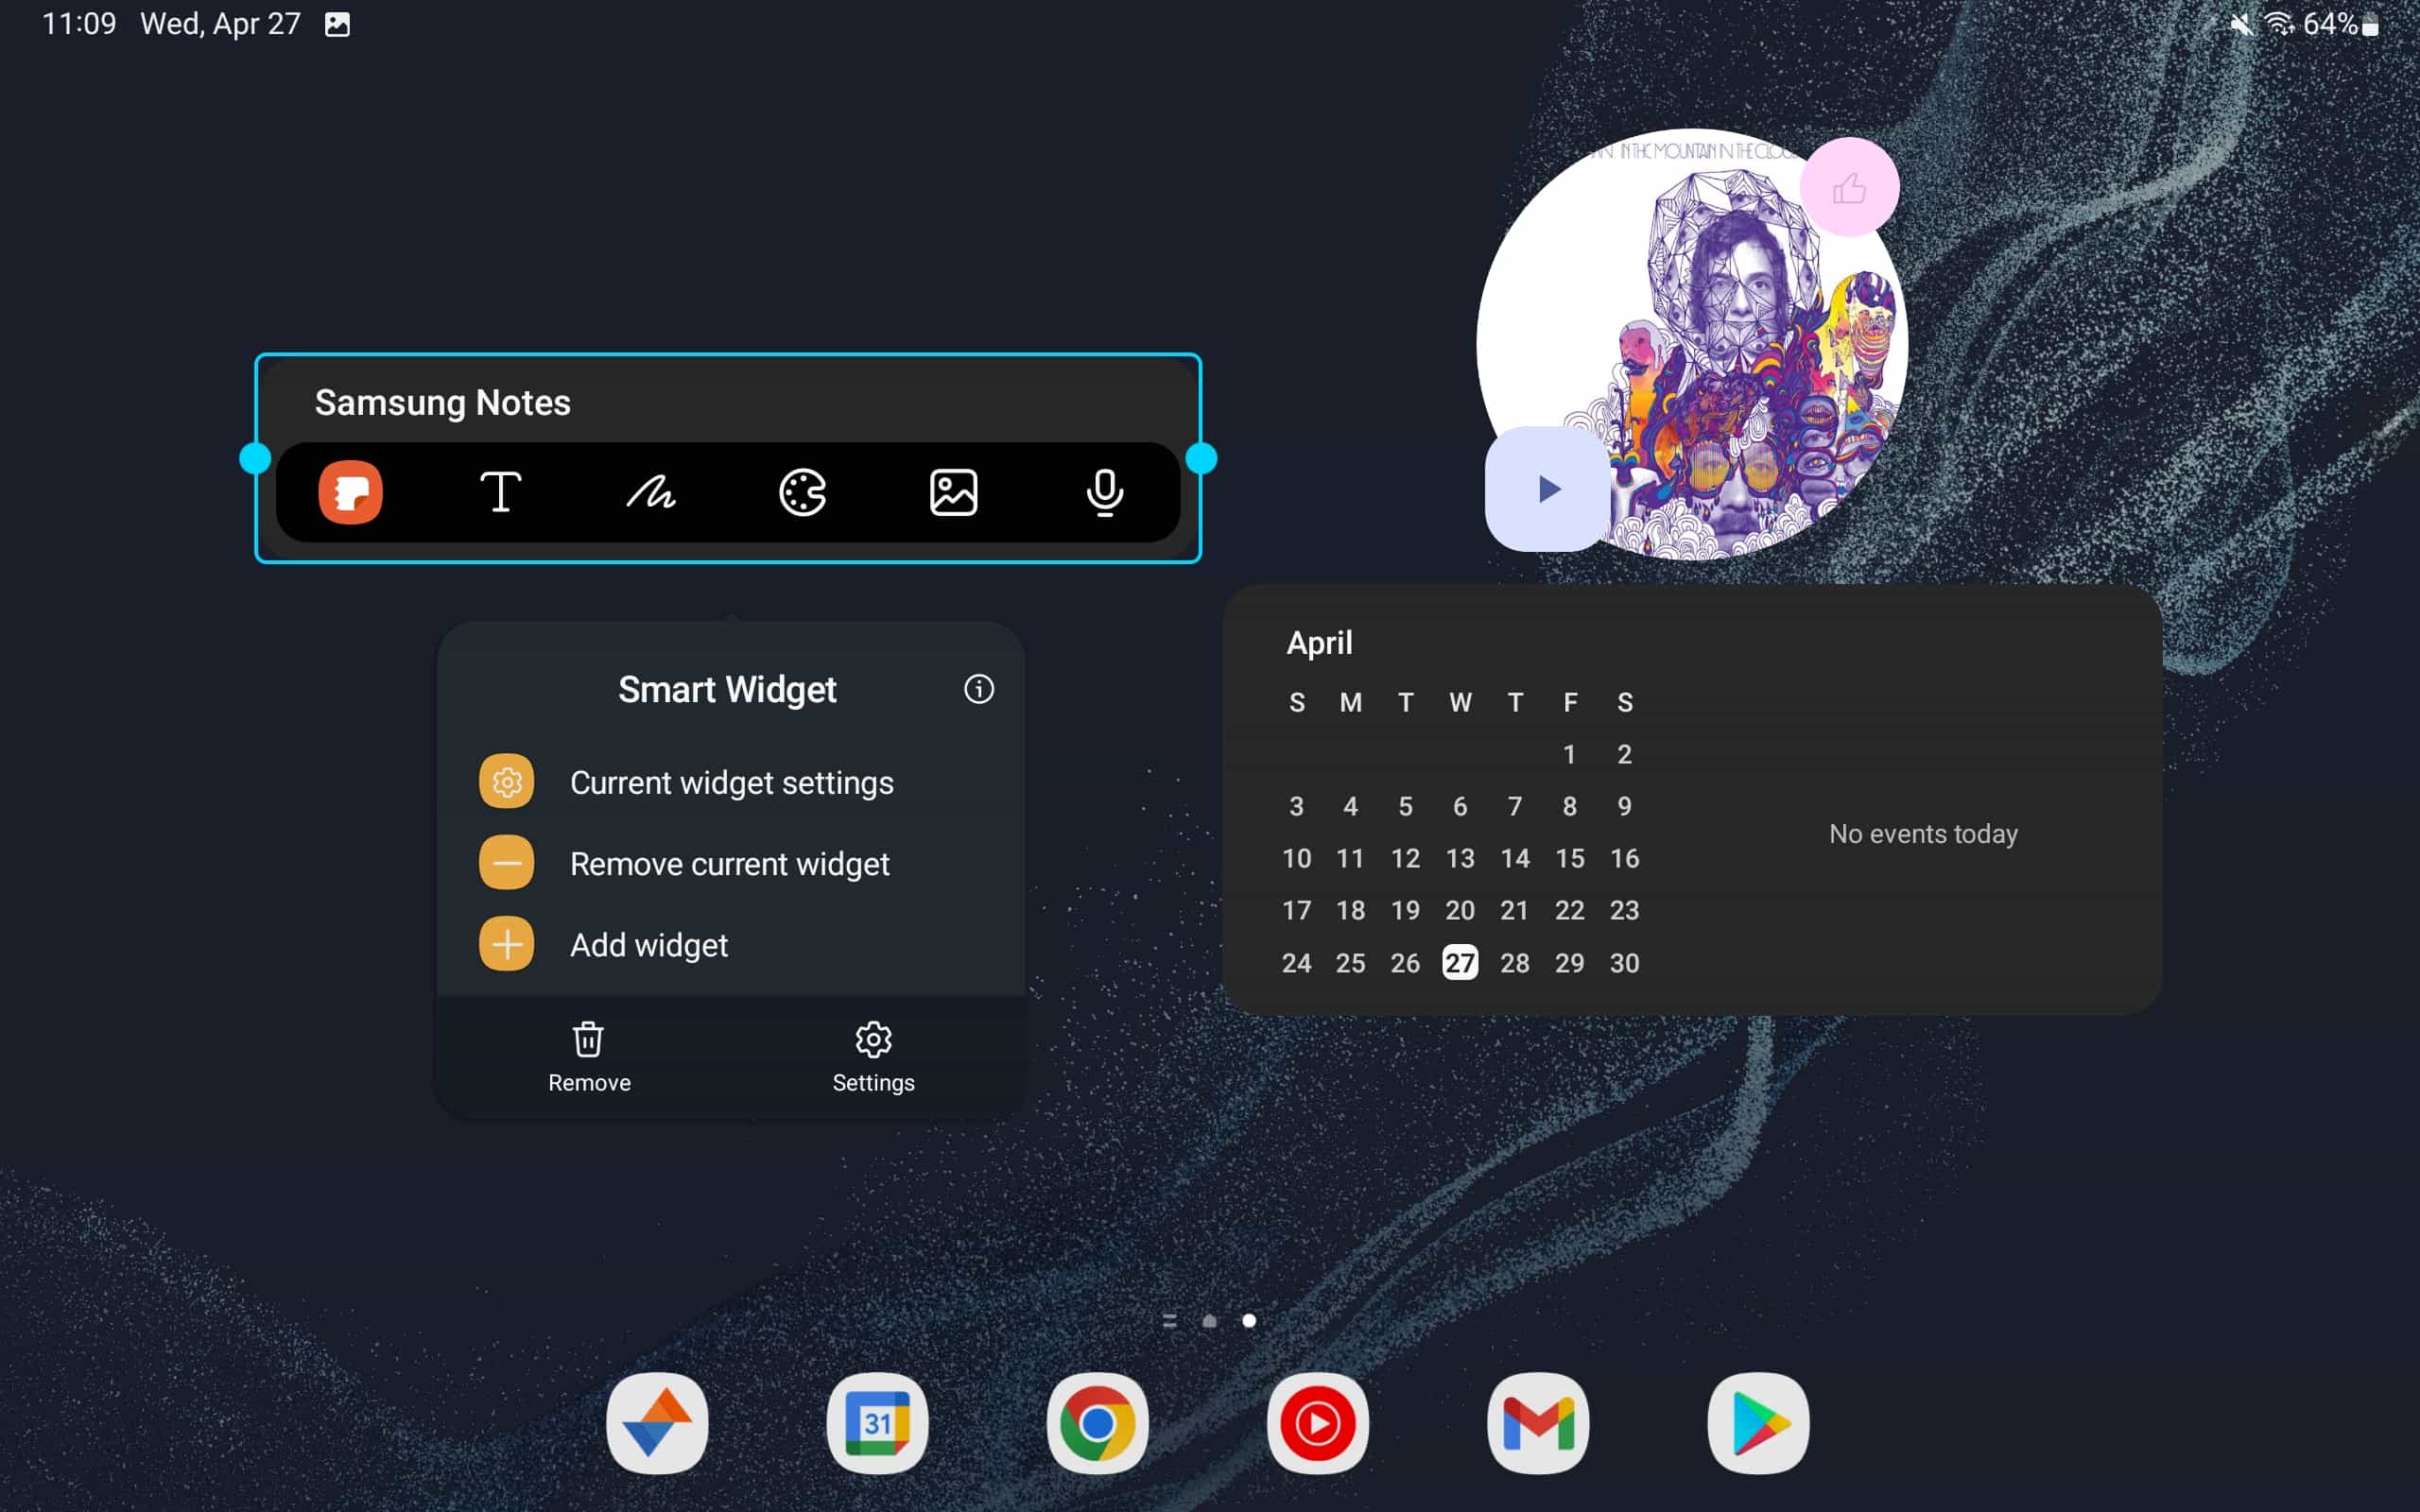
Task: View Smart Widget info
Action: click(979, 689)
